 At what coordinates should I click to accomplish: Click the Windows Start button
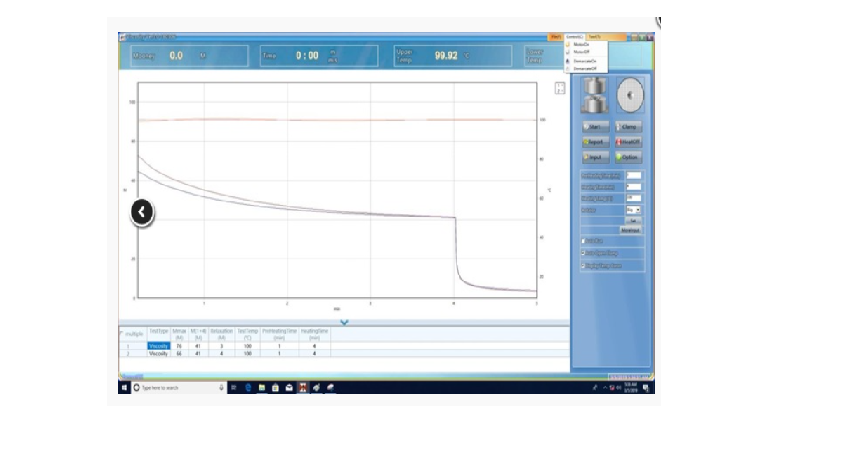(125, 387)
